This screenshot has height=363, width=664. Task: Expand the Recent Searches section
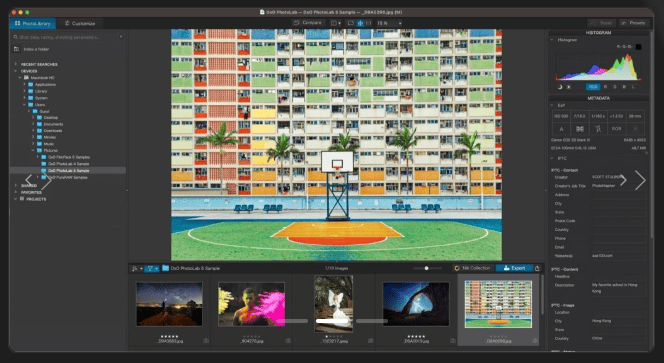[16, 64]
